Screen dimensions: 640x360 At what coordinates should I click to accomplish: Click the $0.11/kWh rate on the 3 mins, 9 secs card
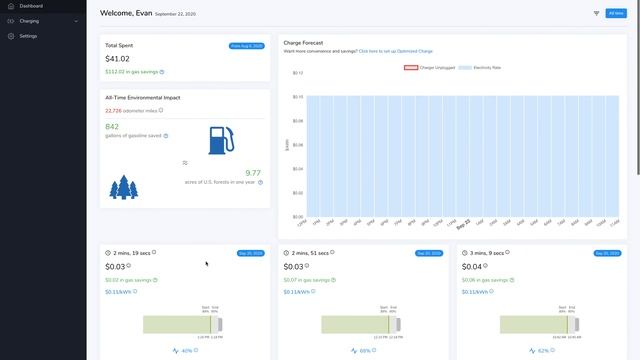[475, 292]
